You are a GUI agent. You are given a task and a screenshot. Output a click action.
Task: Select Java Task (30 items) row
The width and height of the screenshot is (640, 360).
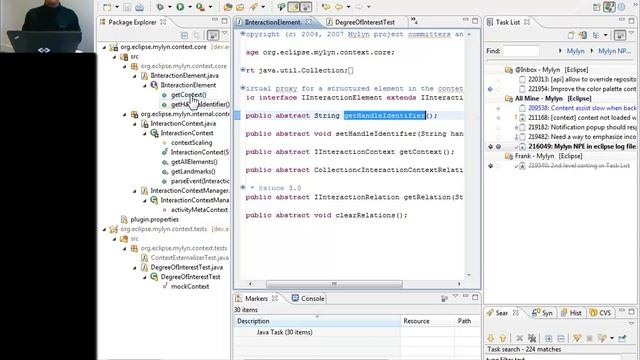(284, 332)
